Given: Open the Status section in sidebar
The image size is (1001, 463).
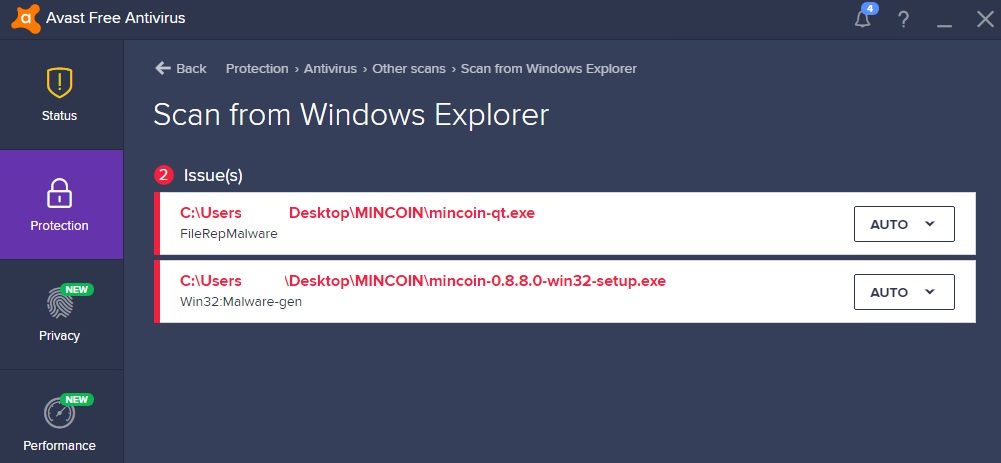Looking at the screenshot, I should [x=59, y=95].
